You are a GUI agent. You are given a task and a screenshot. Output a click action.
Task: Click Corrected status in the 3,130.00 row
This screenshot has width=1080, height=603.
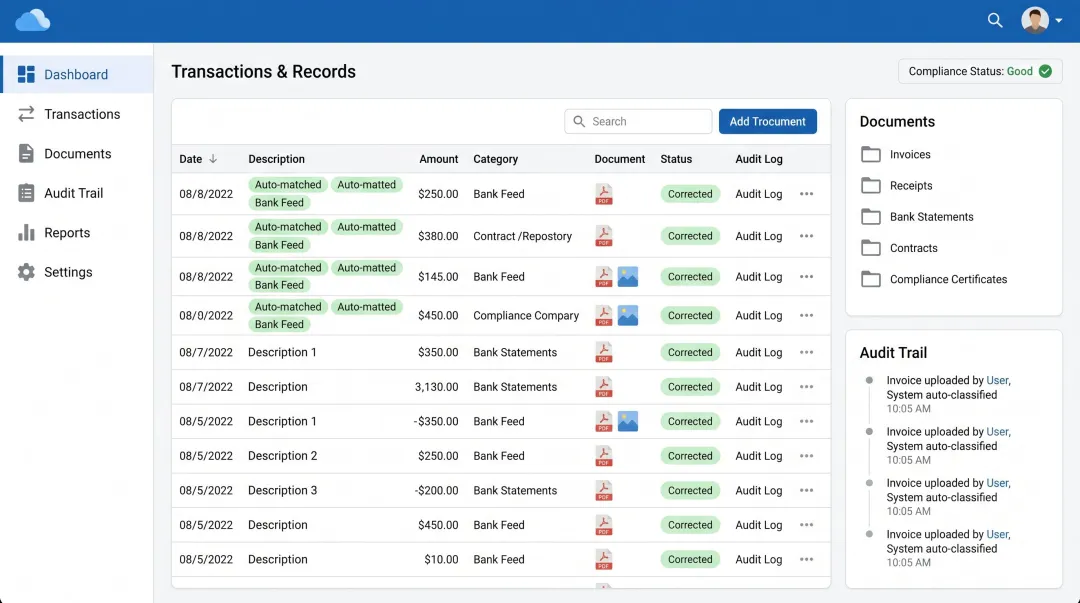[x=690, y=387]
